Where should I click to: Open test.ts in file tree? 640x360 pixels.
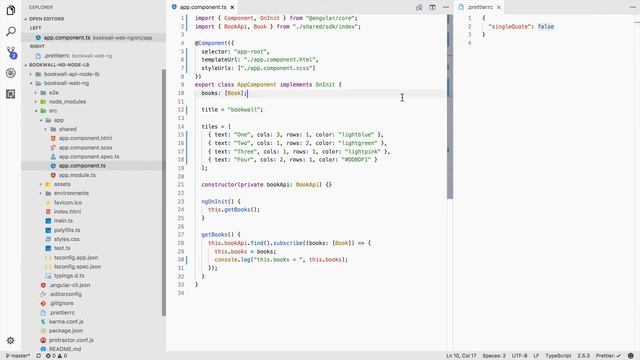pyautogui.click(x=62, y=248)
